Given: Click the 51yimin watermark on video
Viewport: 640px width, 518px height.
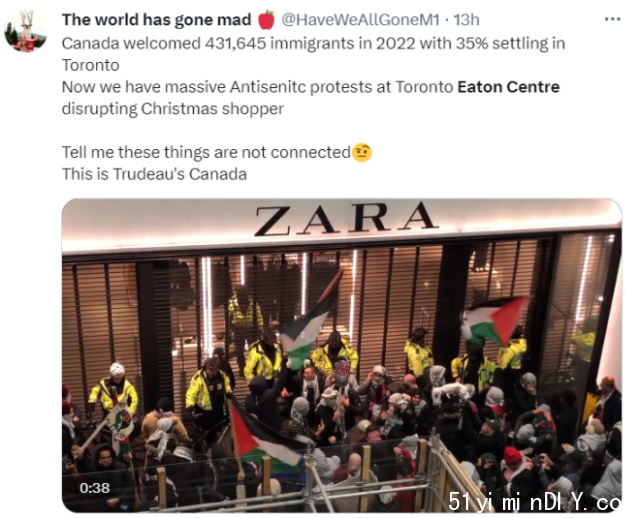Looking at the screenshot, I should [534, 502].
